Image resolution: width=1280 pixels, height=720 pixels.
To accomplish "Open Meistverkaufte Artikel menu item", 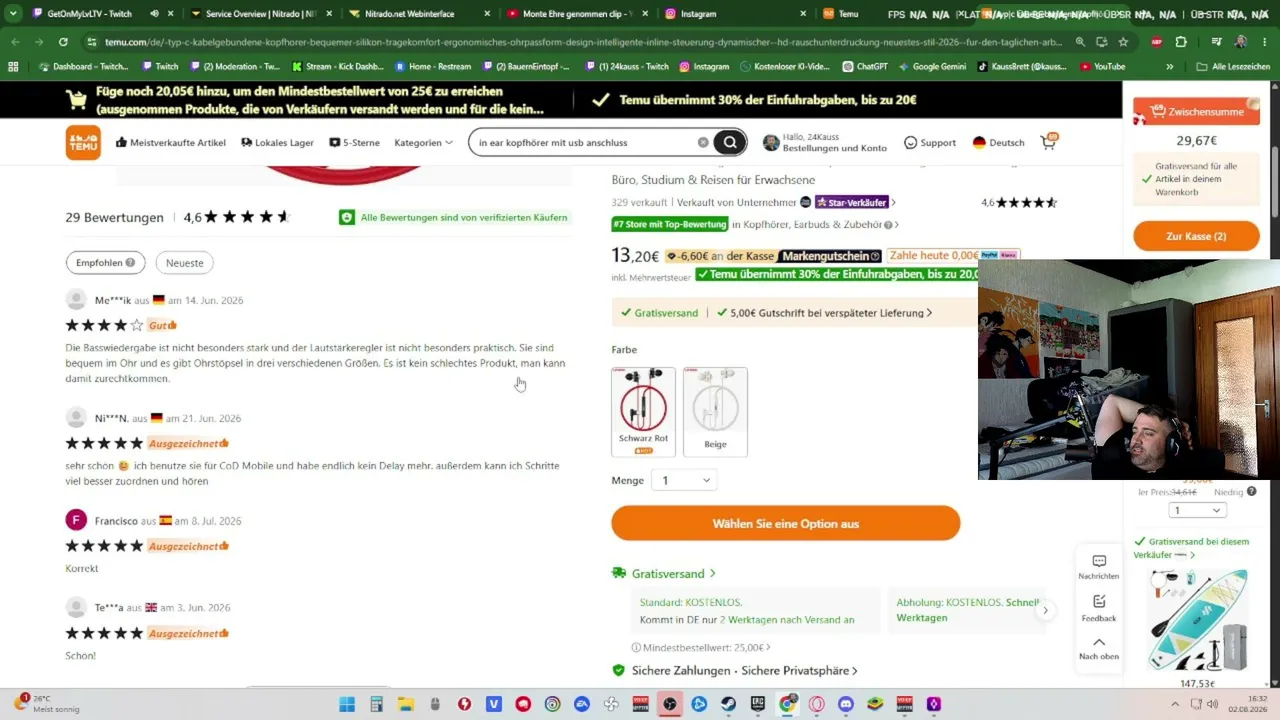I will click(x=171, y=143).
